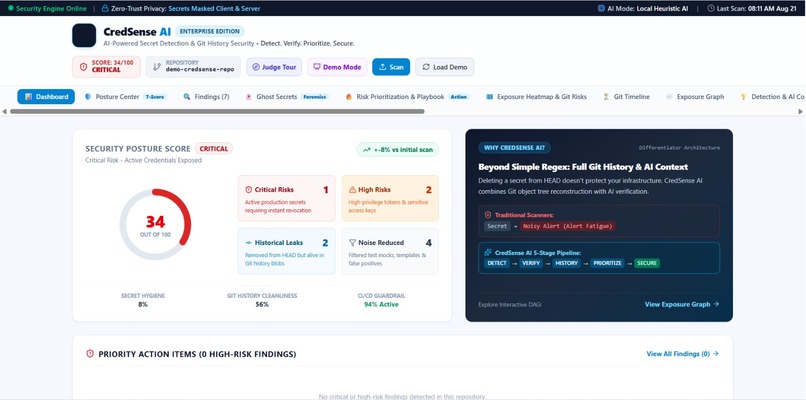This screenshot has width=806, height=400.
Task: Click the VERIFY pipeline stage chip
Action: coord(530,263)
